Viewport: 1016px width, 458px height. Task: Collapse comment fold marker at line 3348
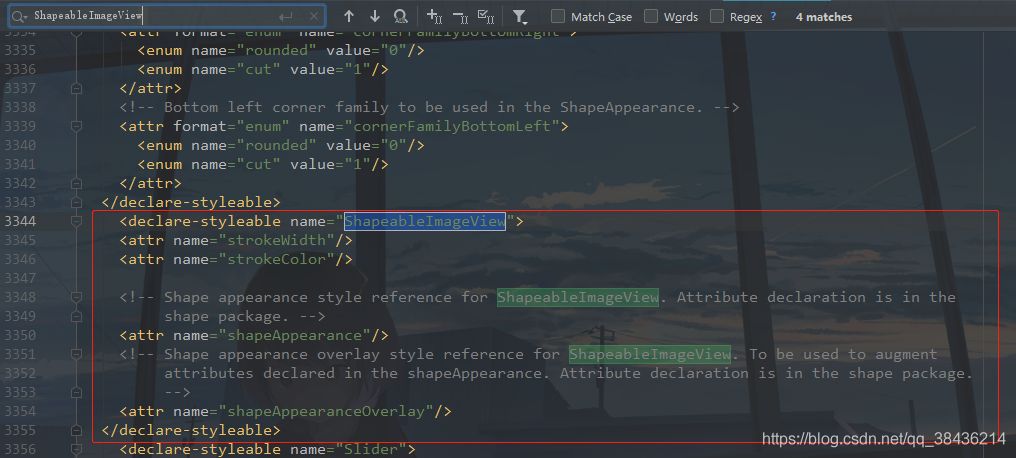(x=76, y=297)
